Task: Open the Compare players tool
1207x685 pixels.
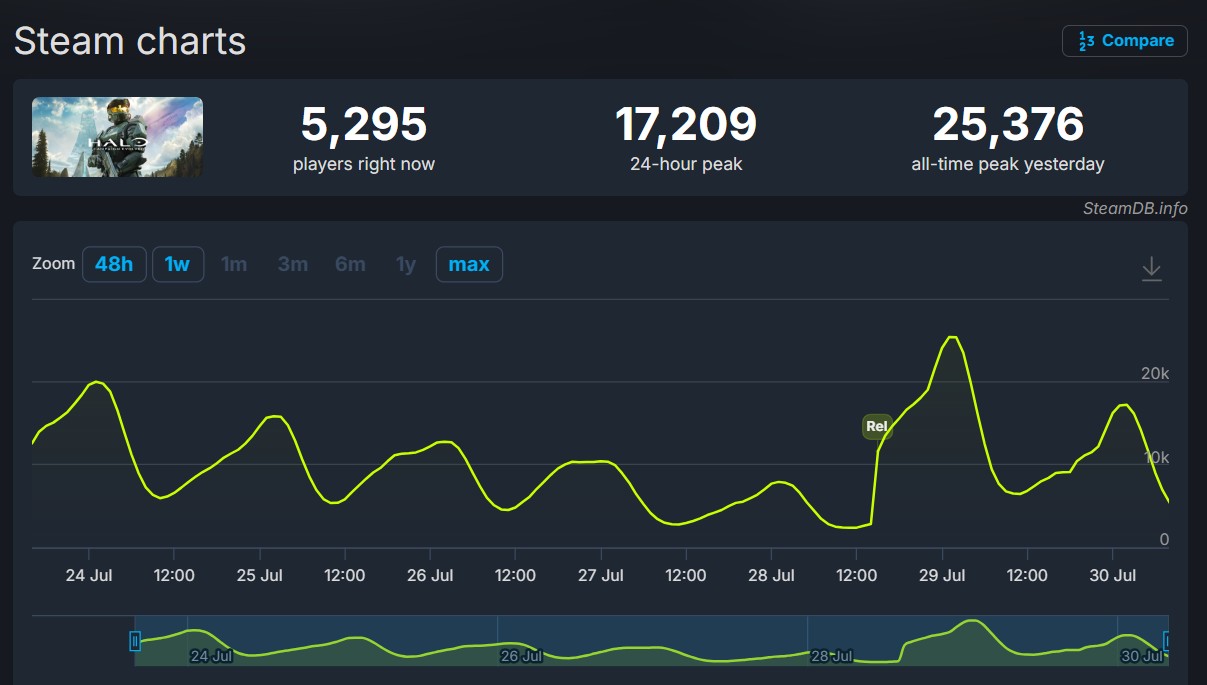Action: pyautogui.click(x=1125, y=41)
